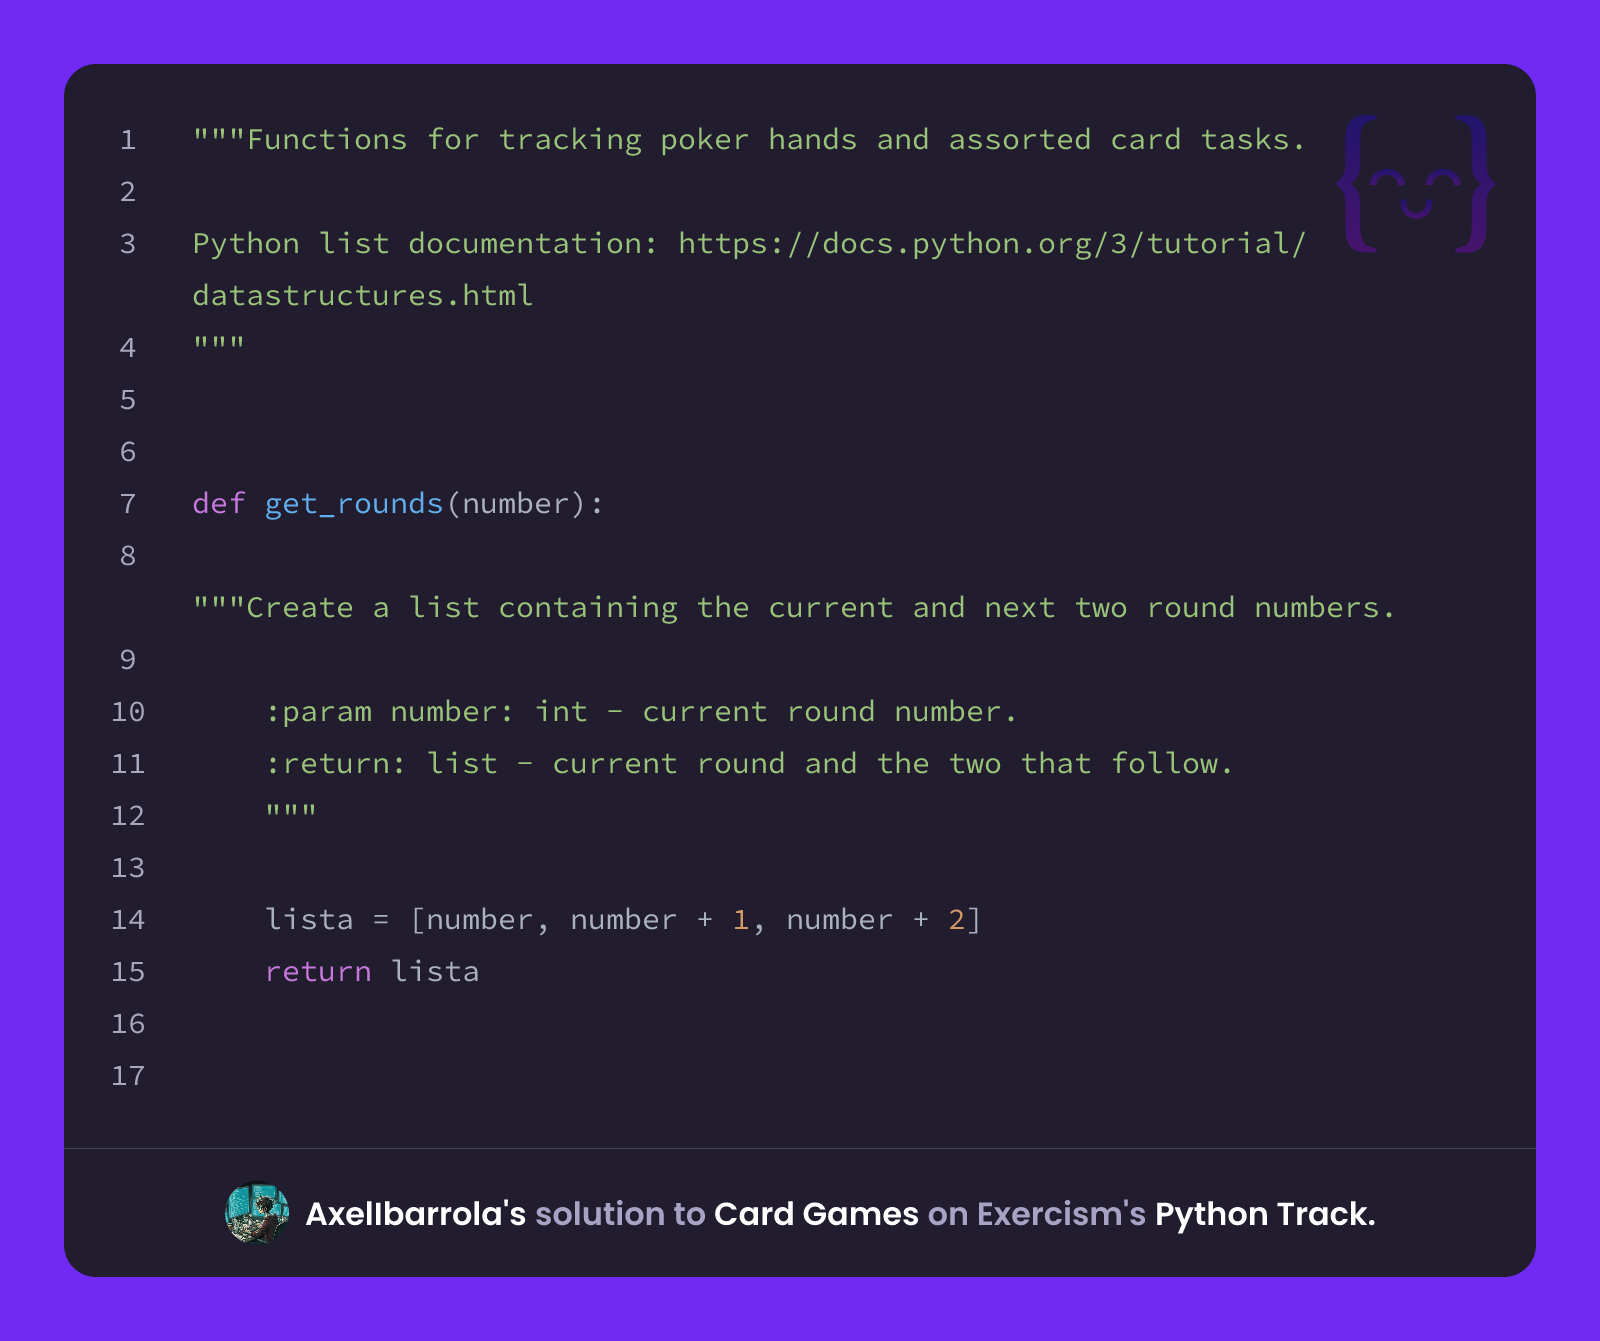Click "lista" after the return keyword
The width and height of the screenshot is (1600, 1341).
pyautogui.click(x=435, y=972)
